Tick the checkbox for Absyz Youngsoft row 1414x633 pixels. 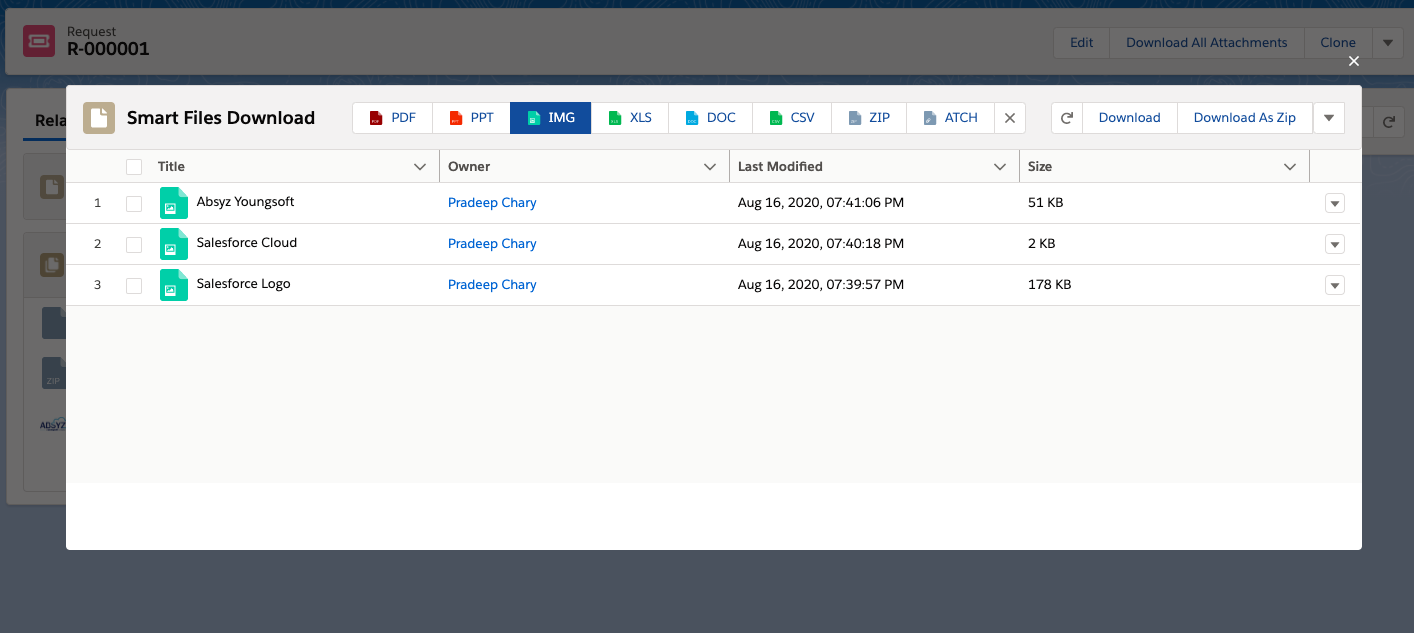[x=134, y=203]
